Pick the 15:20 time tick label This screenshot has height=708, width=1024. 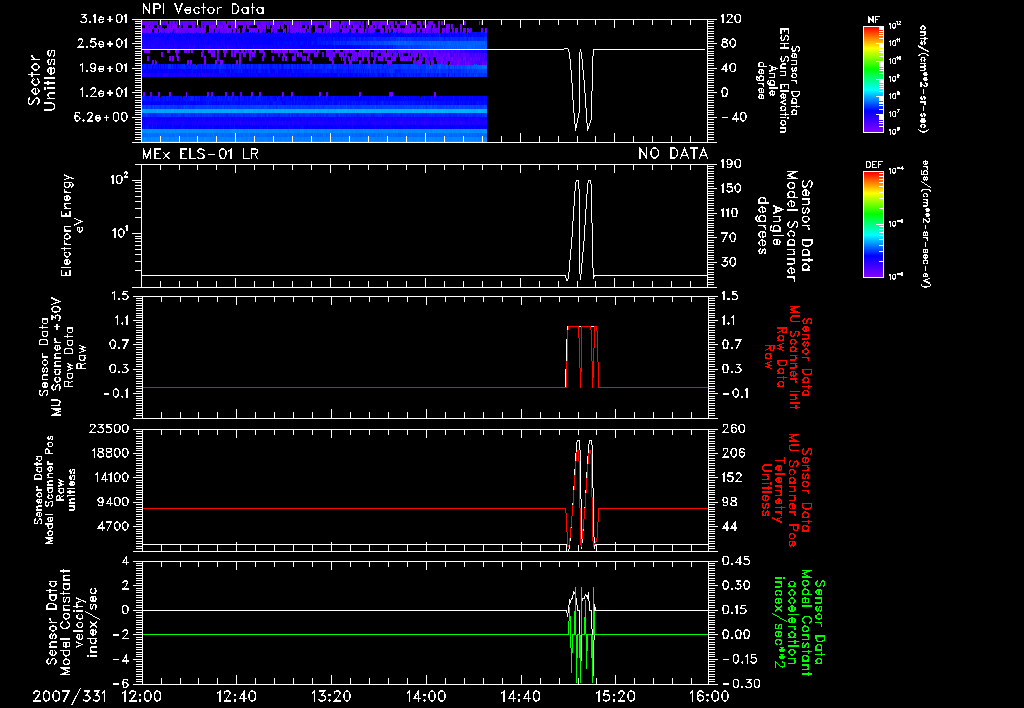(615, 696)
